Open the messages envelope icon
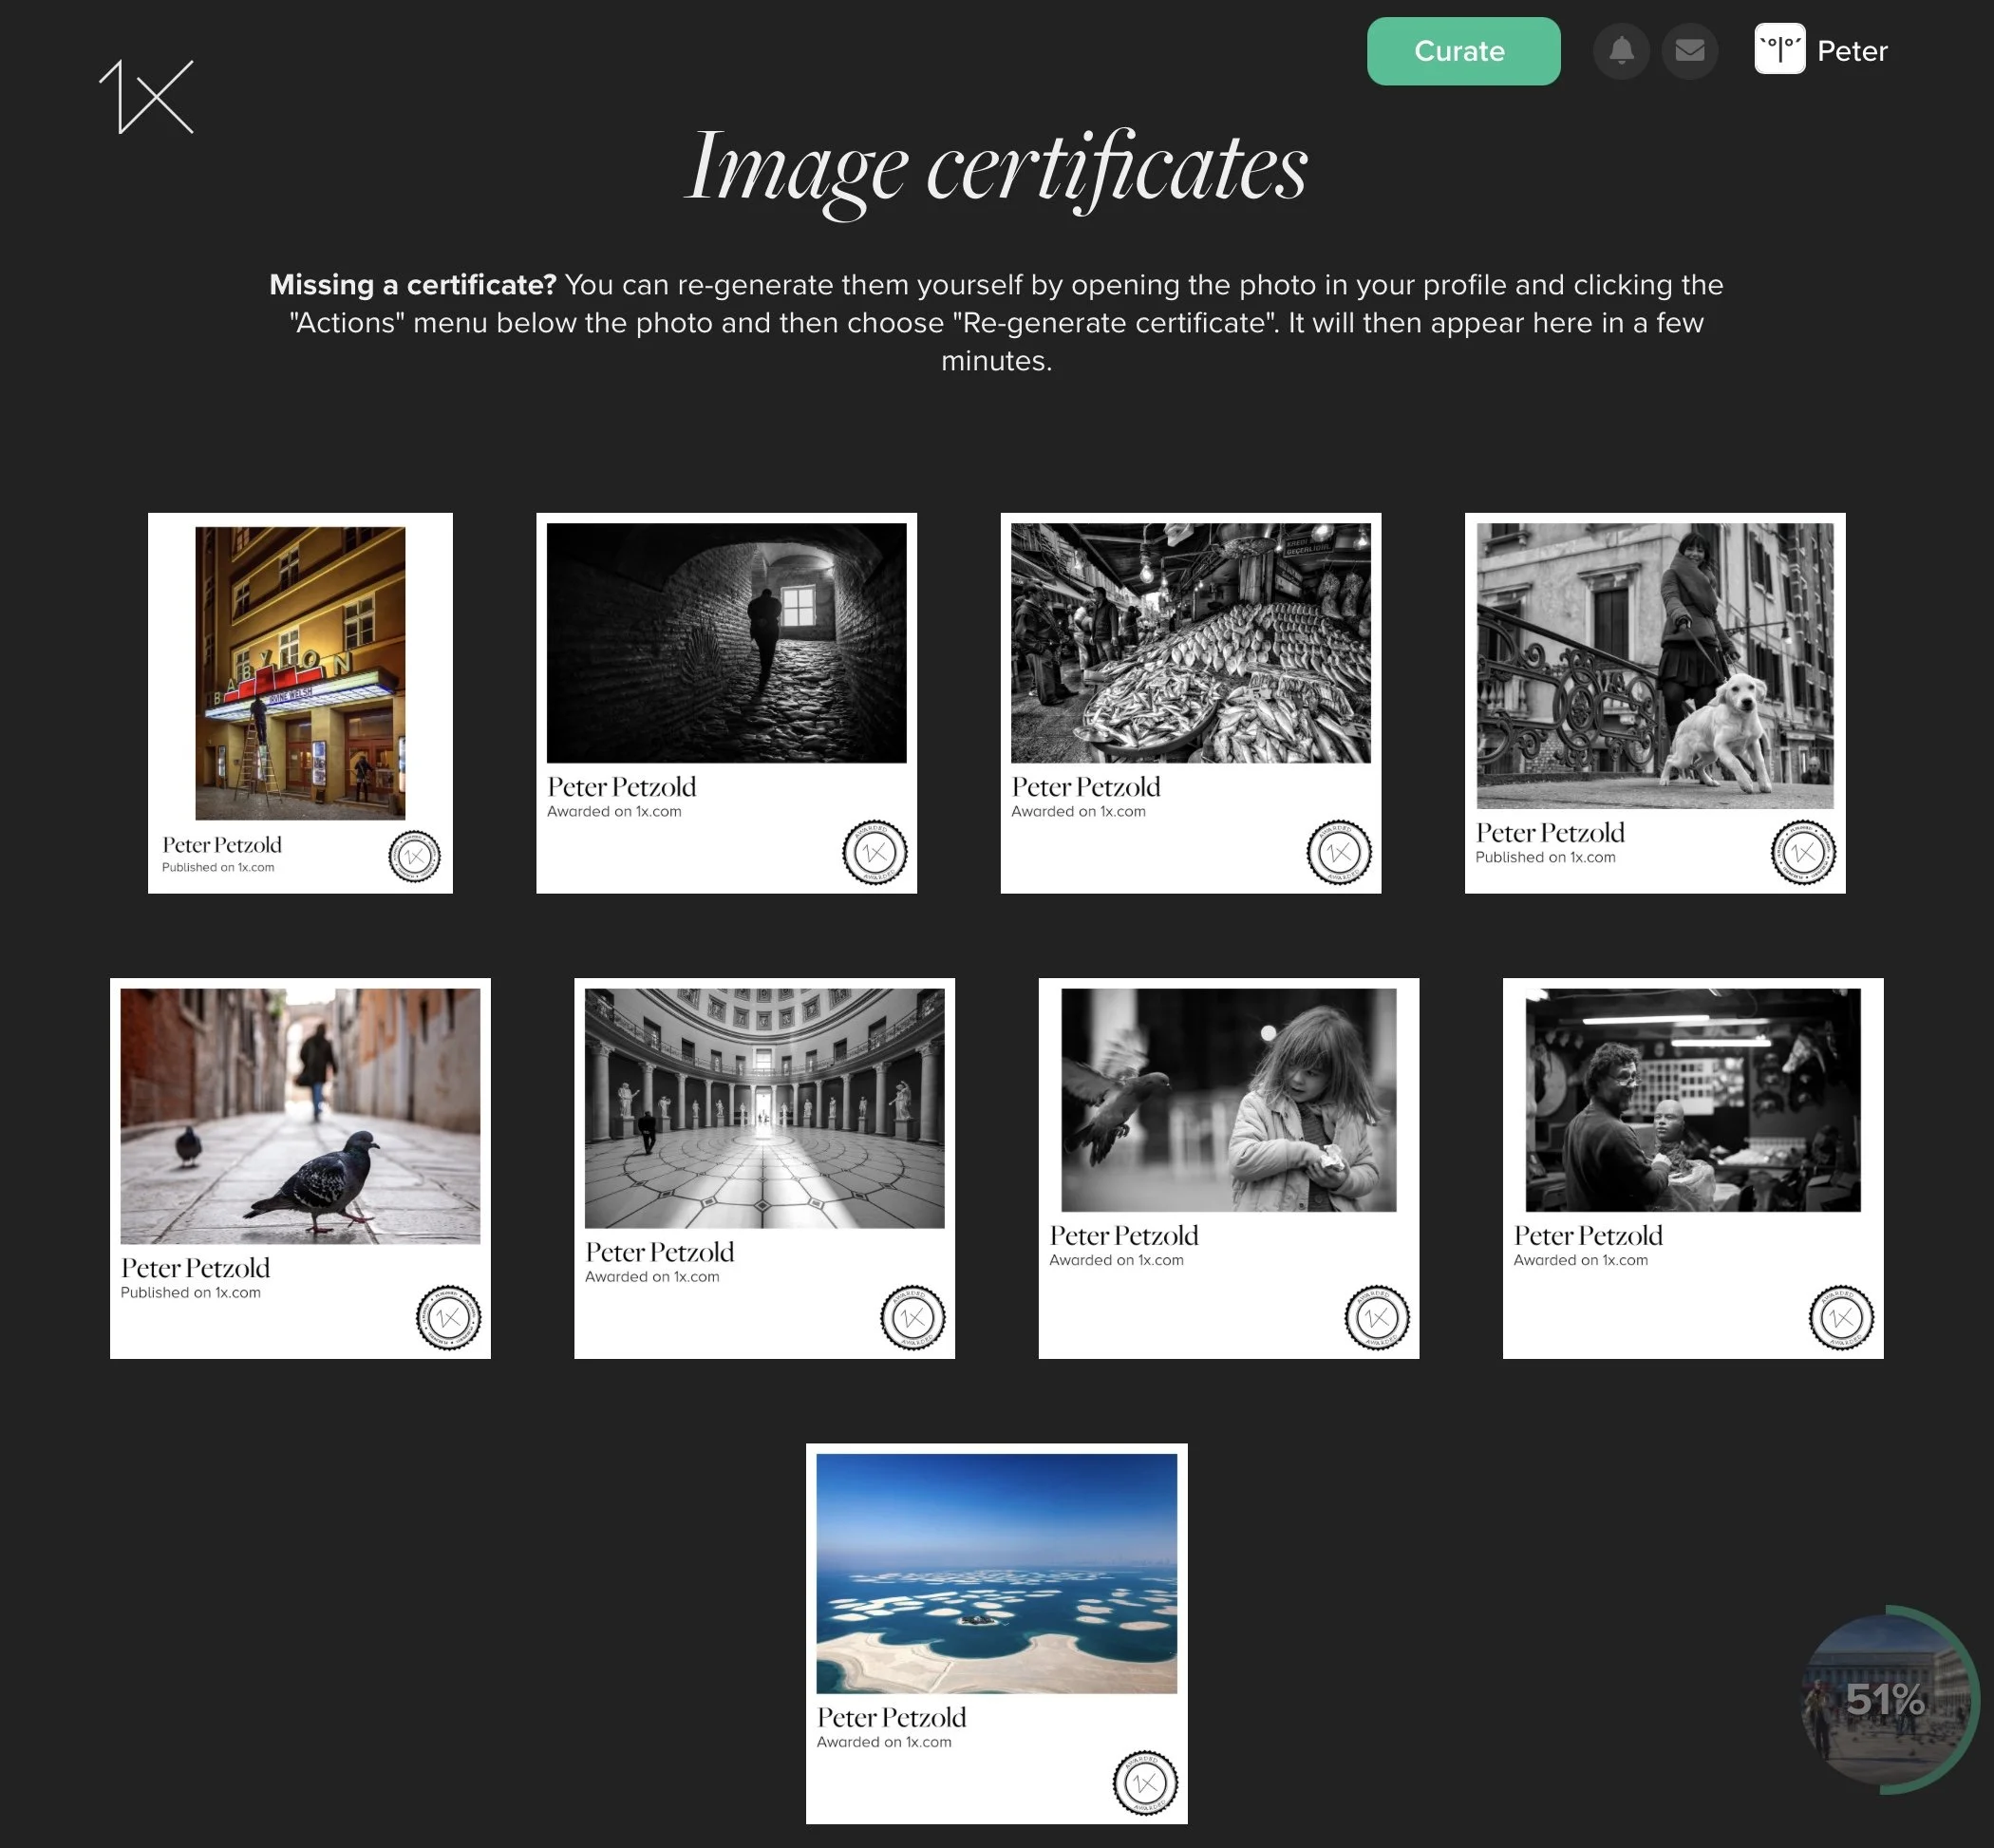Image resolution: width=1994 pixels, height=1848 pixels. click(1689, 51)
